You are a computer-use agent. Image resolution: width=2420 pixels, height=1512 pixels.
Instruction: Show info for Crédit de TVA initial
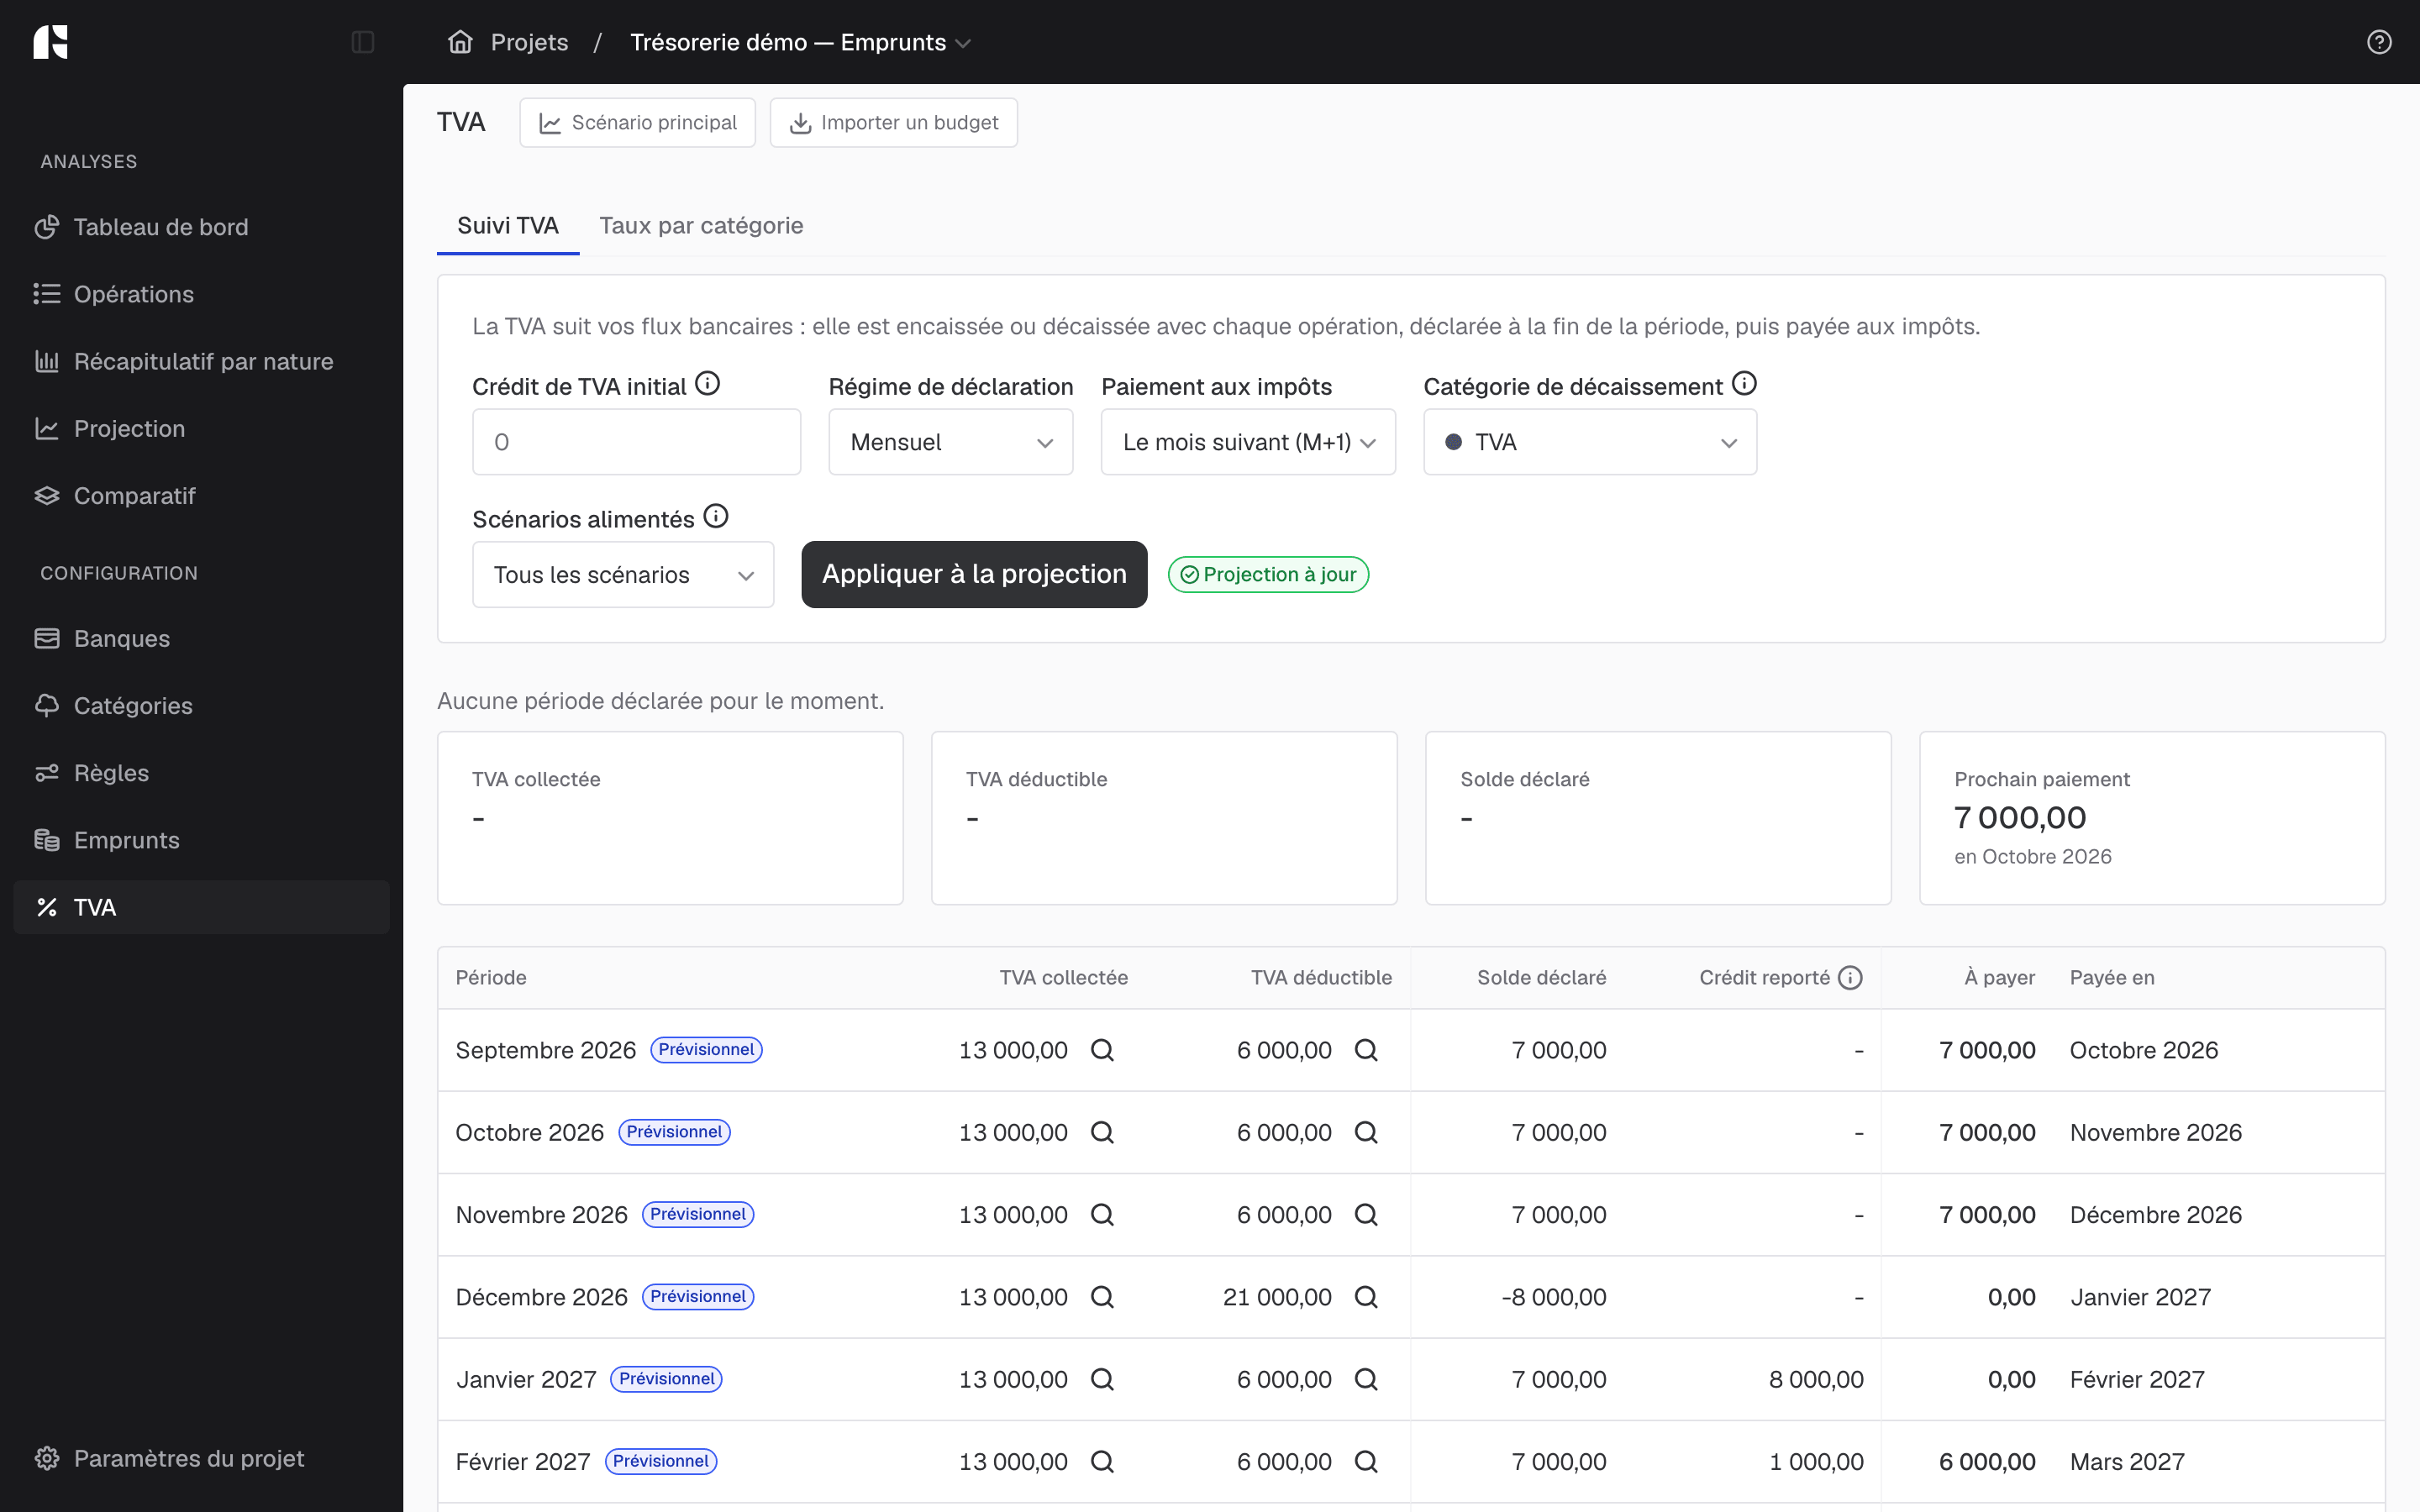(x=707, y=384)
